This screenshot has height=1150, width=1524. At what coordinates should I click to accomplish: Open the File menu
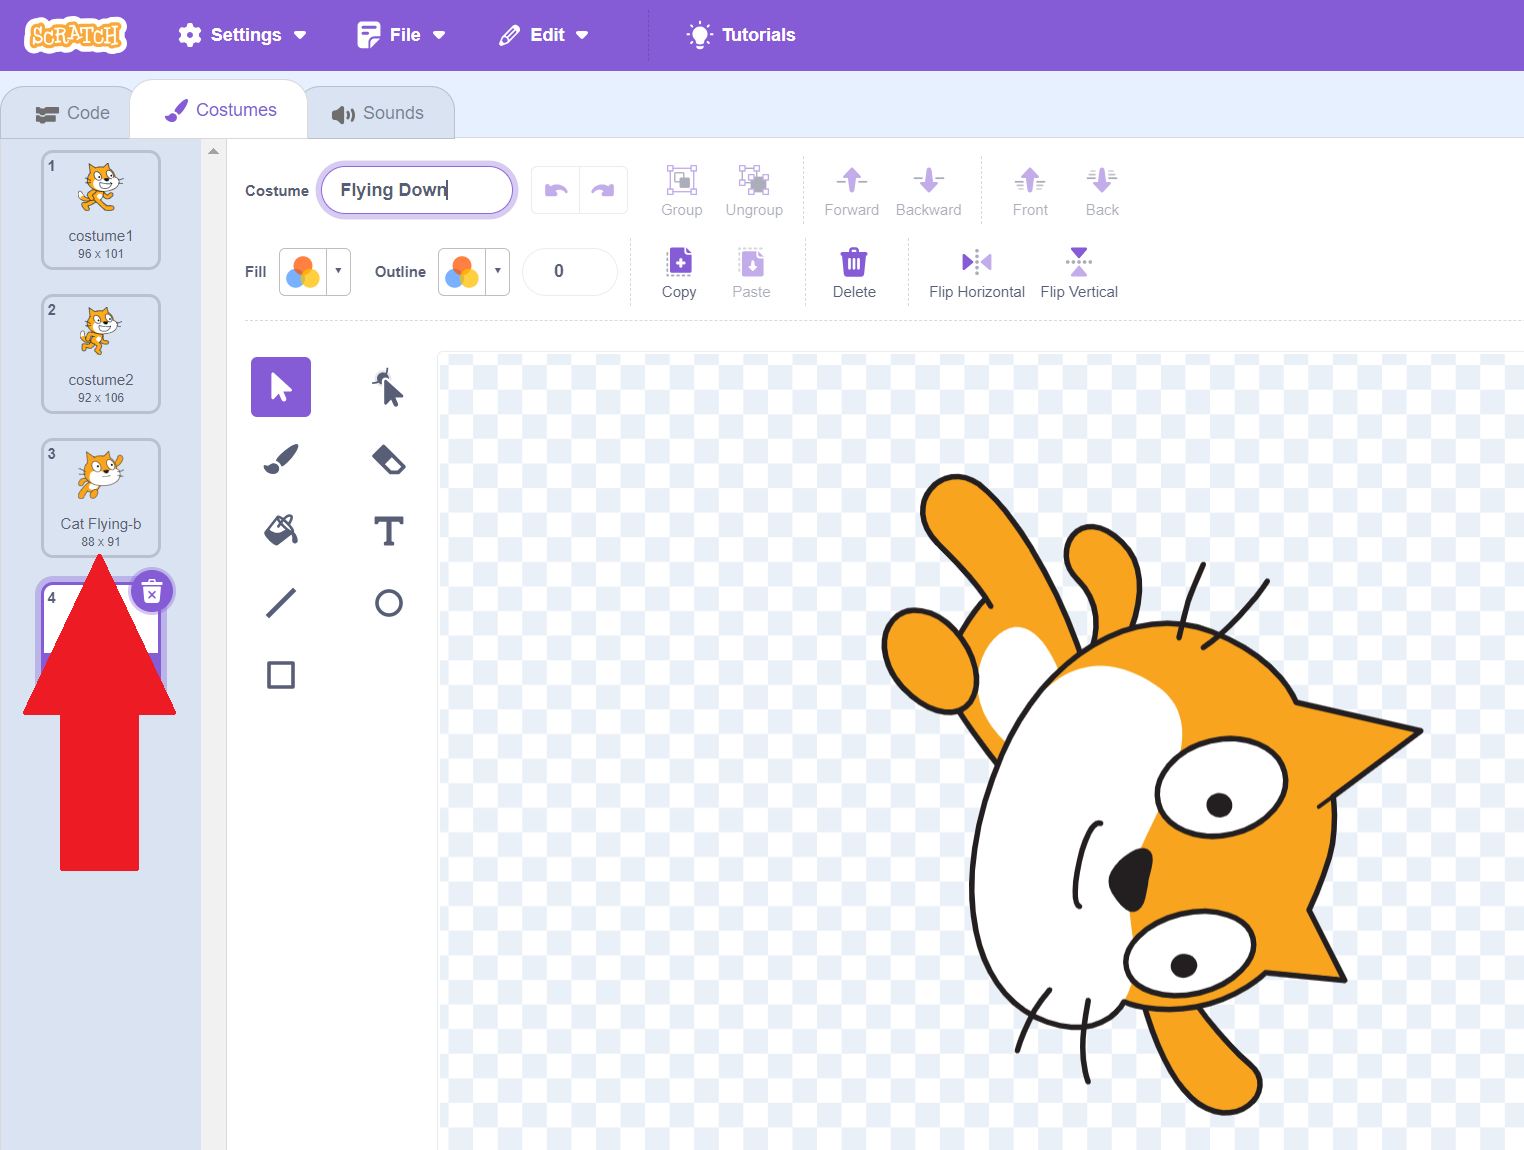(x=401, y=35)
